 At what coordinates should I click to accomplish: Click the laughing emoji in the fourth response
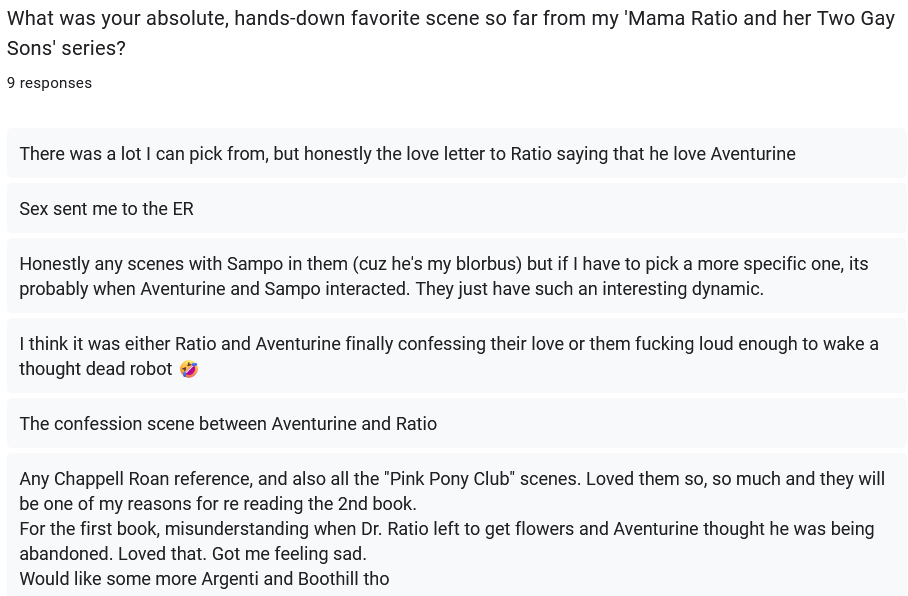(x=189, y=369)
